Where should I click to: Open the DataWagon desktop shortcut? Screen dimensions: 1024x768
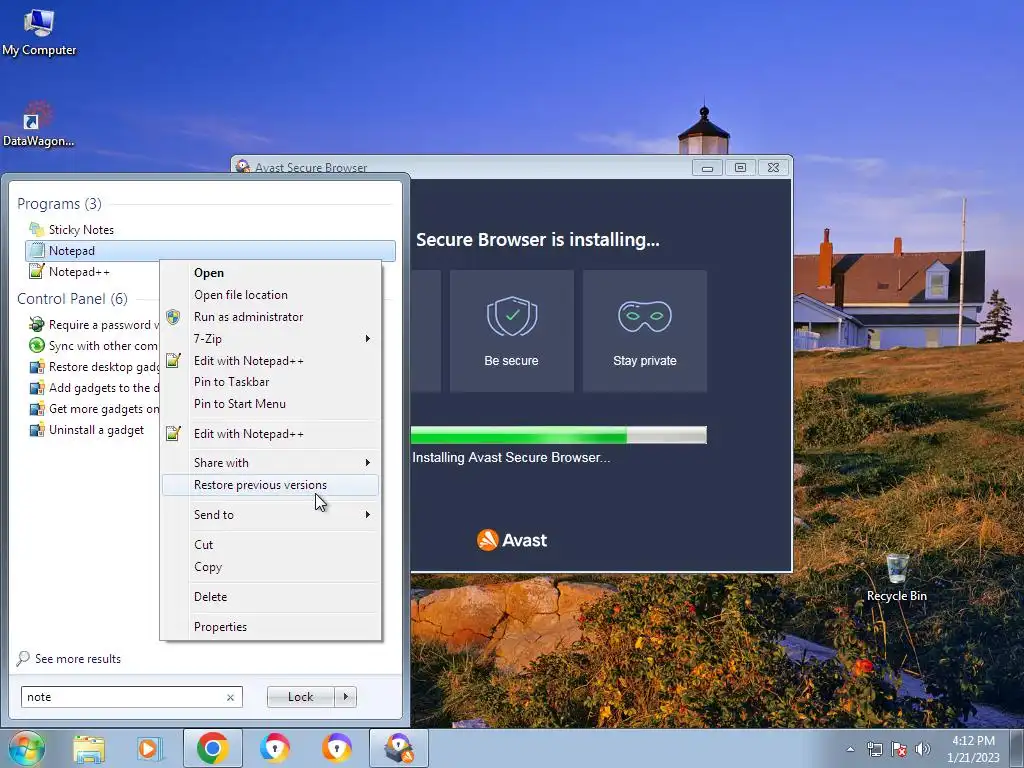click(x=38, y=124)
